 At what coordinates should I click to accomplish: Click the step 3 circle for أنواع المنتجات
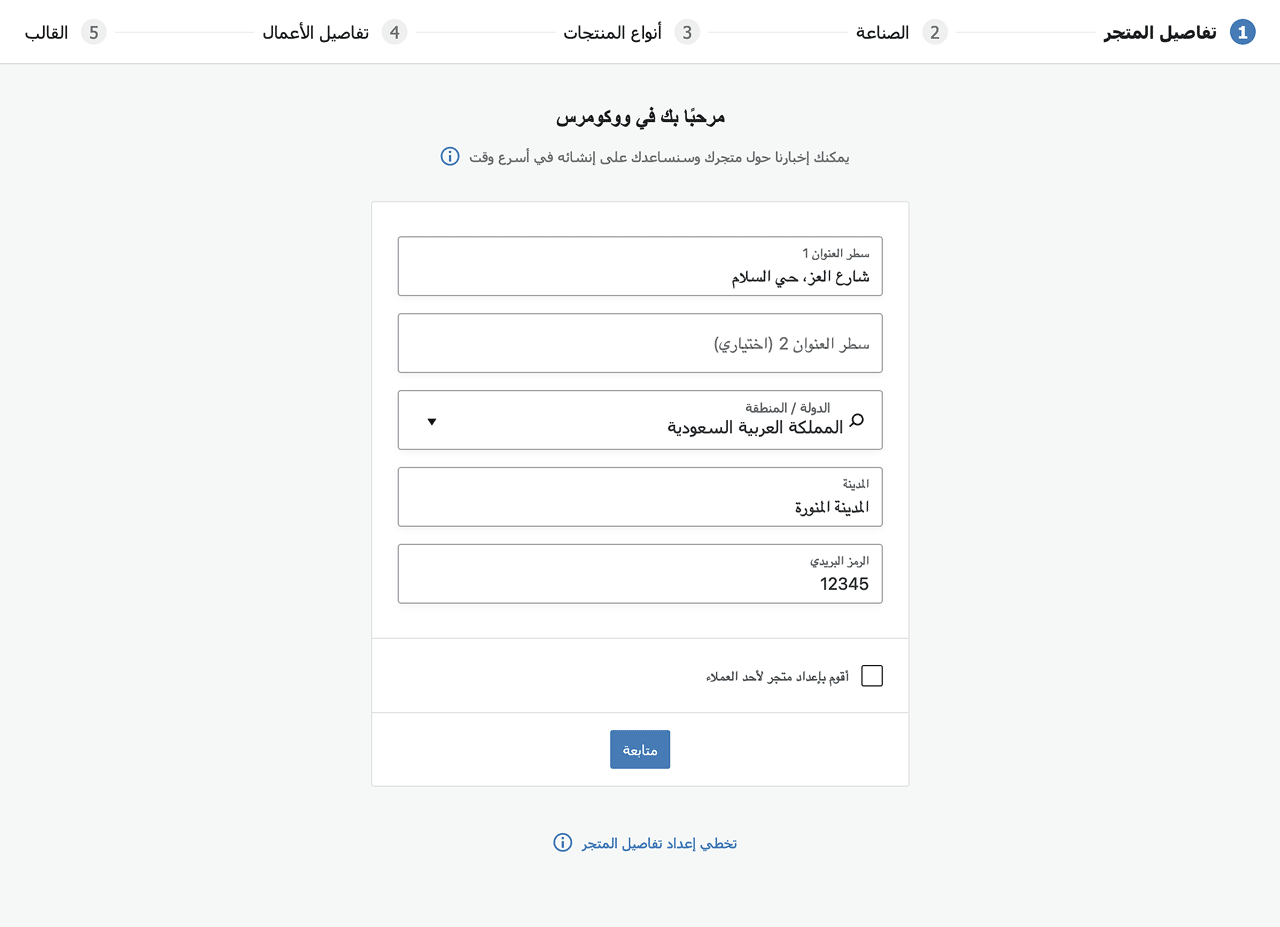click(687, 31)
